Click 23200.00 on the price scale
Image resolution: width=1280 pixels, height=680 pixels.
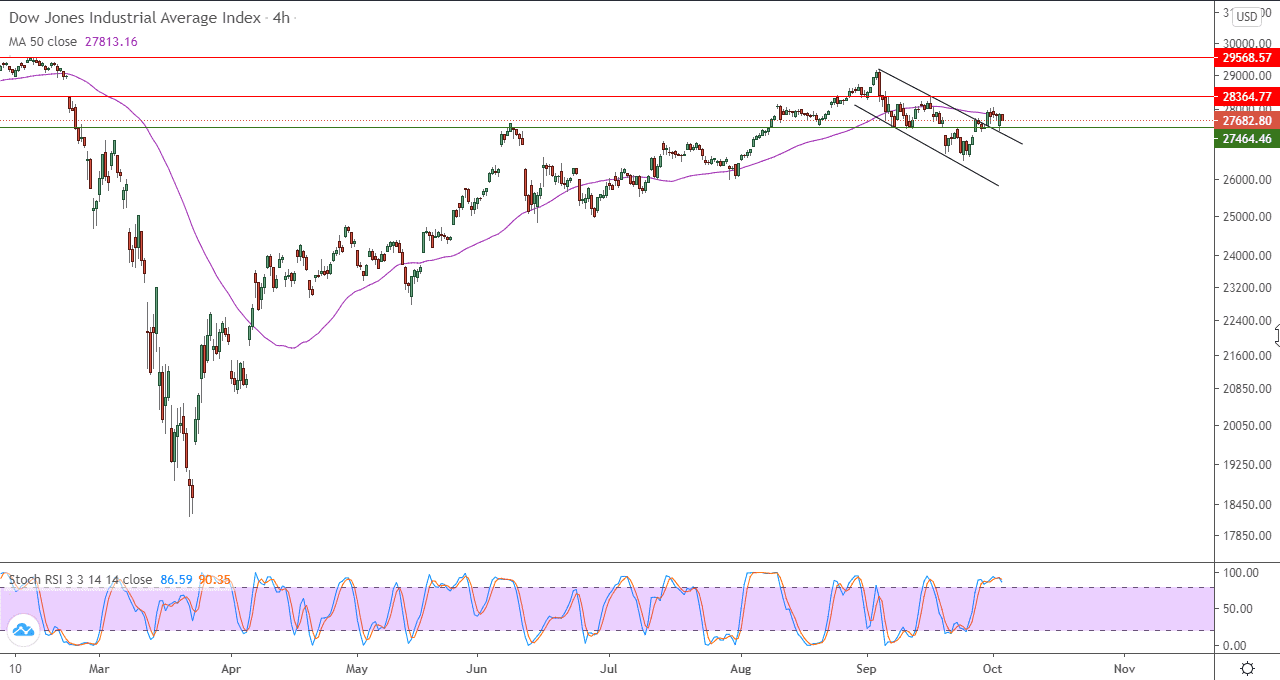1246,288
